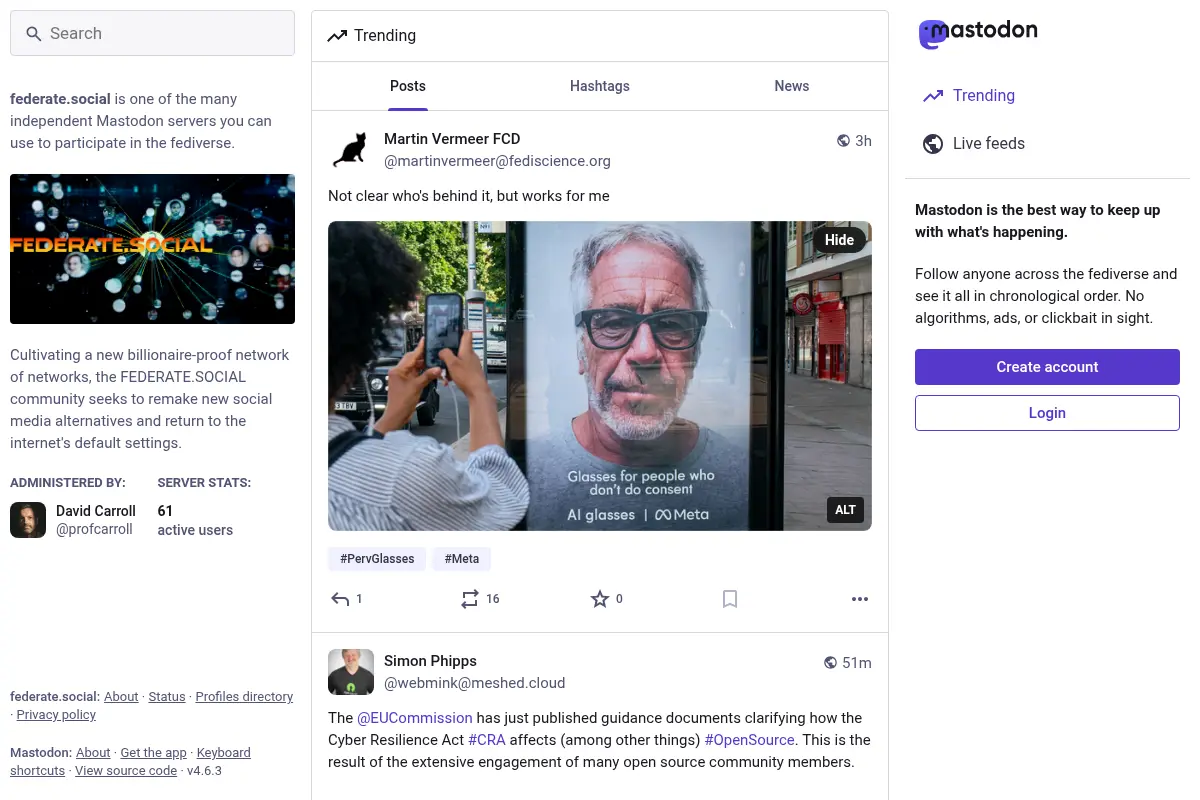Click the public visibility globe beside 3h
Image resolution: width=1200 pixels, height=800 pixels.
coord(843,141)
